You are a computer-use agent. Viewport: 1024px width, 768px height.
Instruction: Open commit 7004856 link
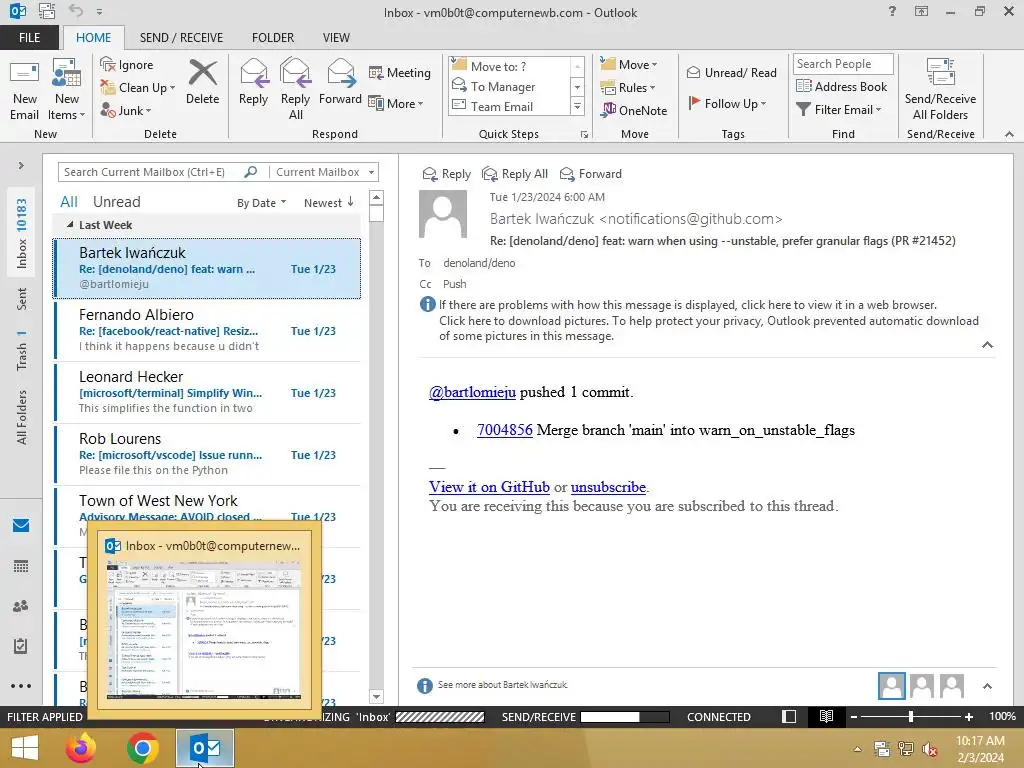coord(505,430)
